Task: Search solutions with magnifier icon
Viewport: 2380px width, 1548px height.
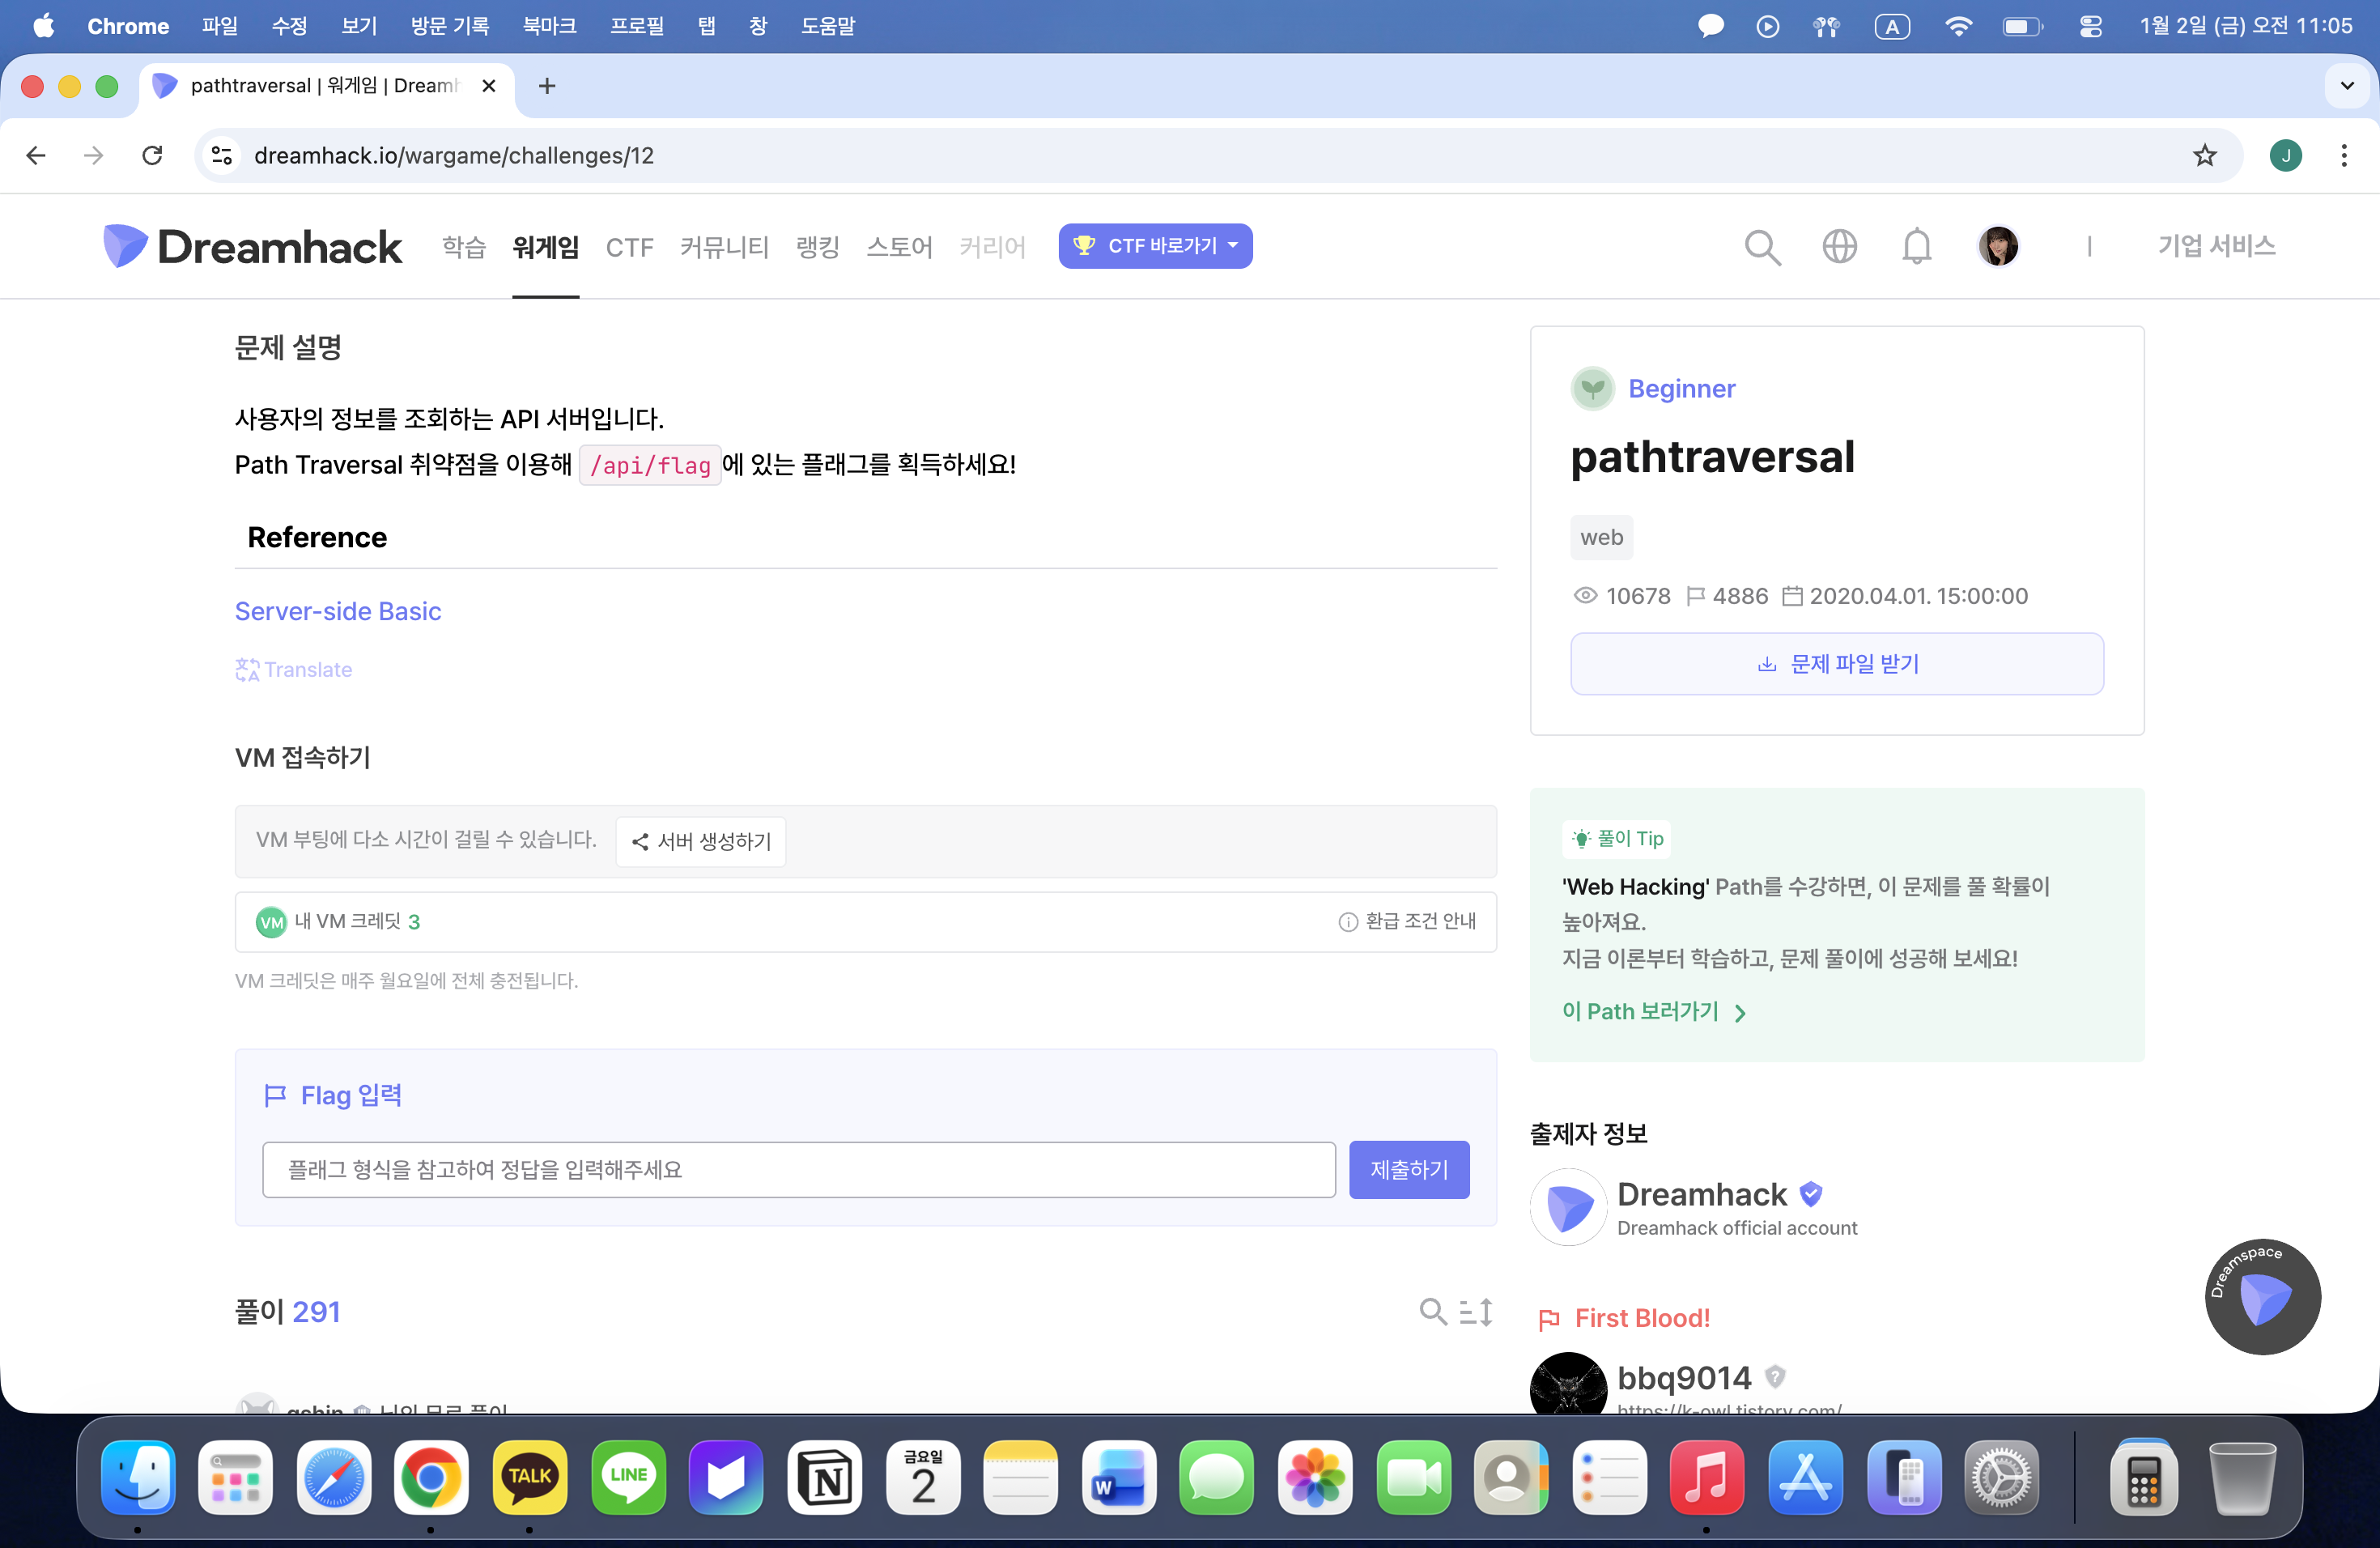Action: click(x=1432, y=1312)
